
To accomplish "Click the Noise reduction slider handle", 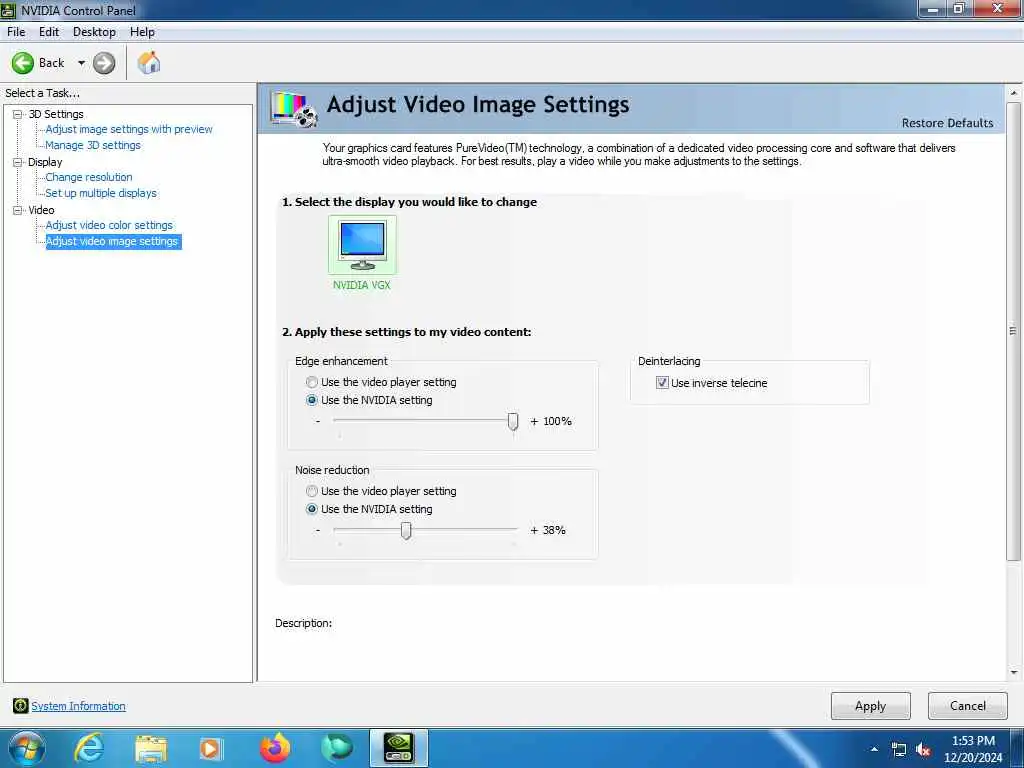I will pos(406,531).
